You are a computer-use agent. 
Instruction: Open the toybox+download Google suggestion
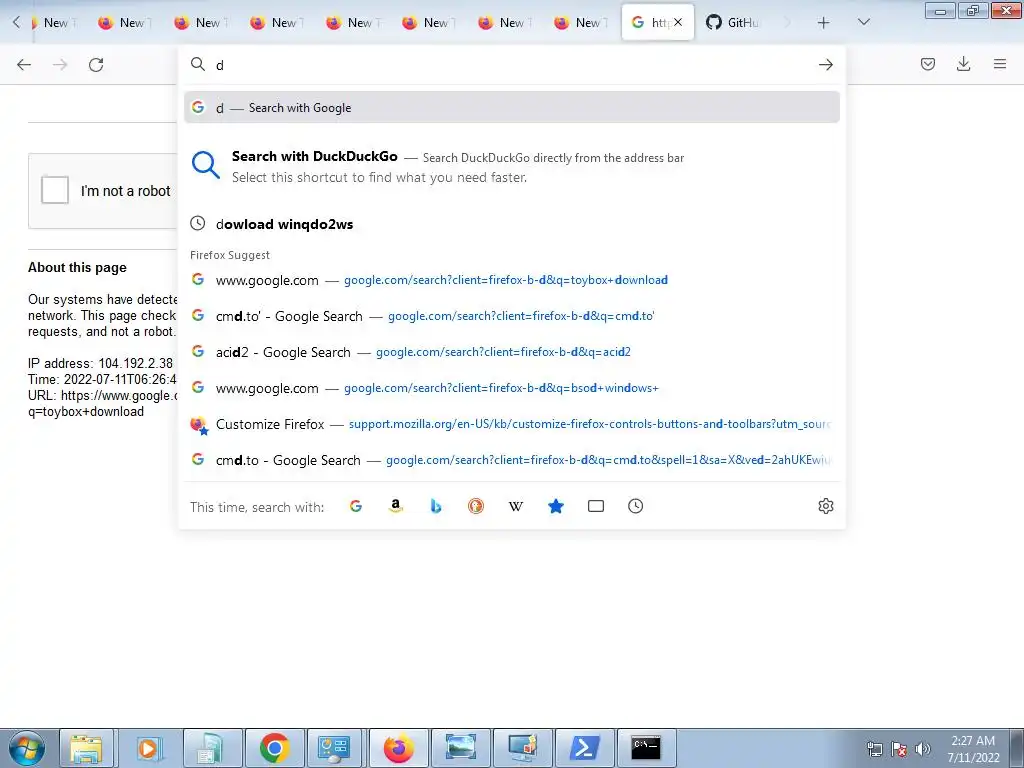[512, 280]
